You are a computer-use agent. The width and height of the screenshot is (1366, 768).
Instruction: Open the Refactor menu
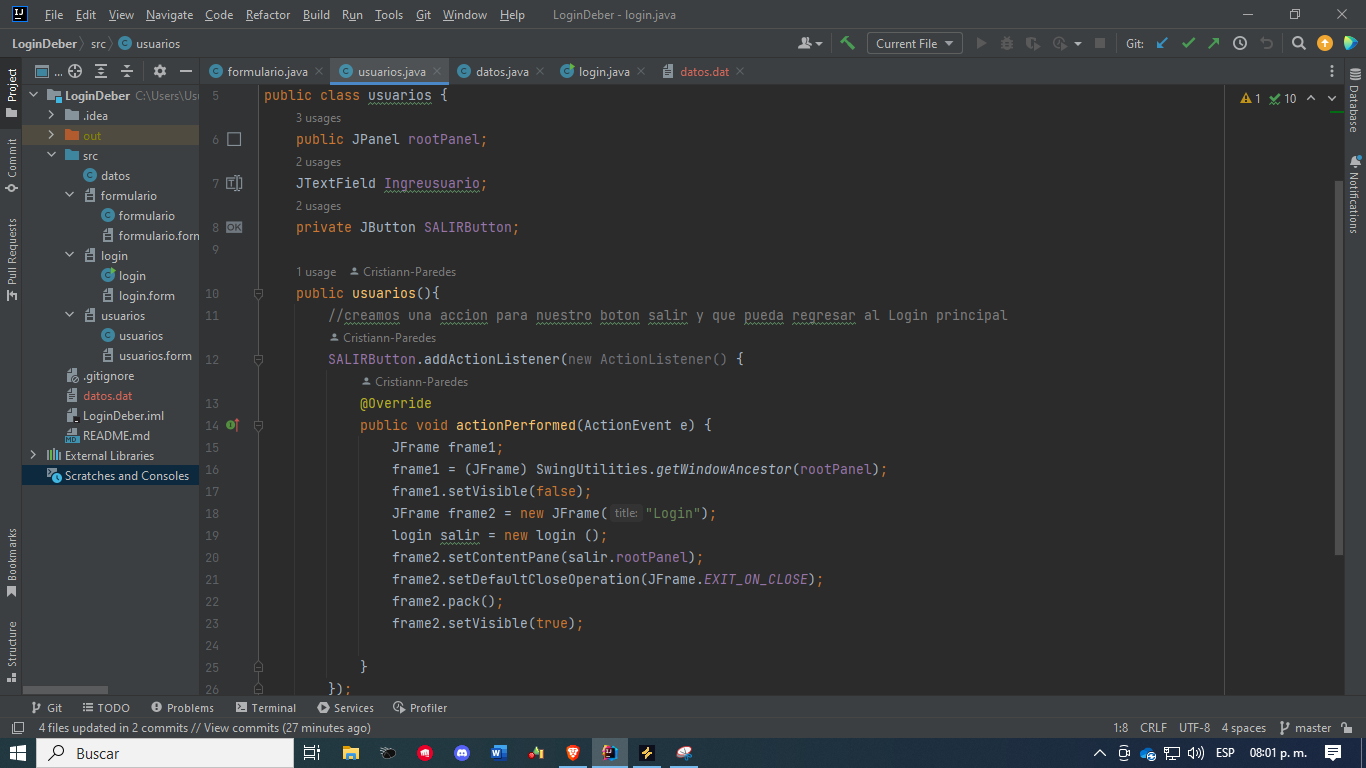point(267,14)
